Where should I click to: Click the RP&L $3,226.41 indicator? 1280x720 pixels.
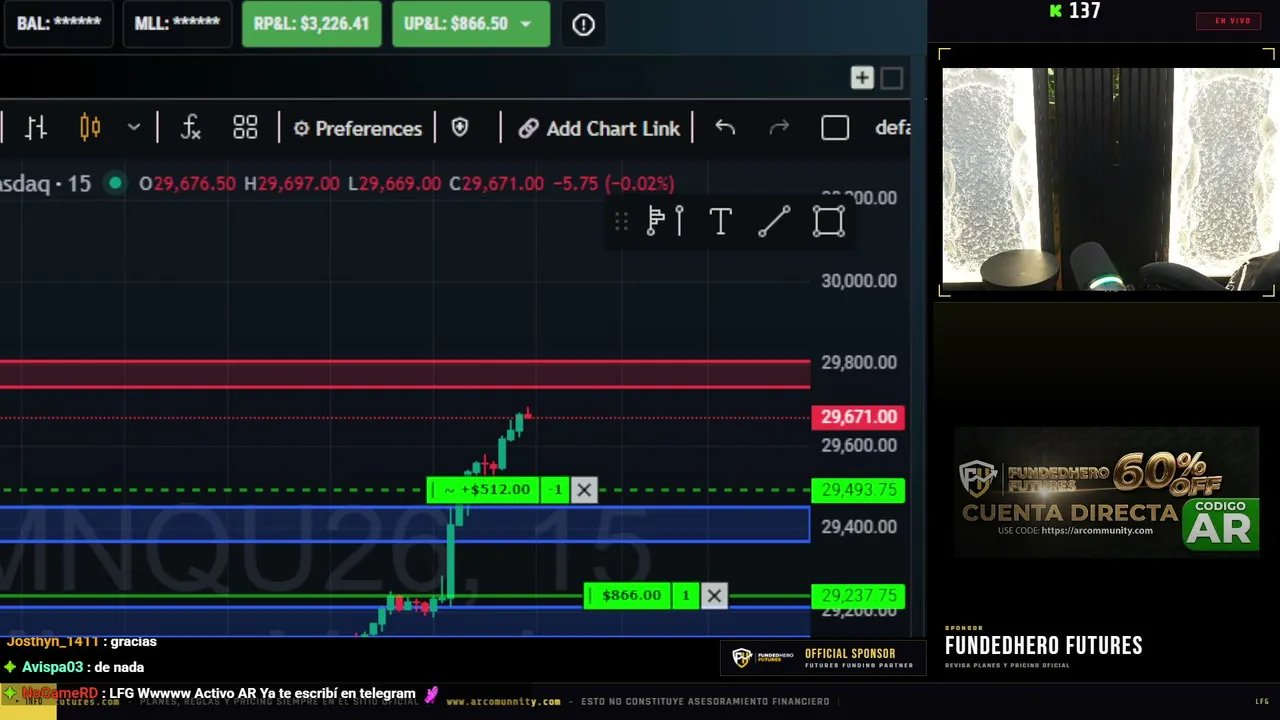tap(311, 24)
